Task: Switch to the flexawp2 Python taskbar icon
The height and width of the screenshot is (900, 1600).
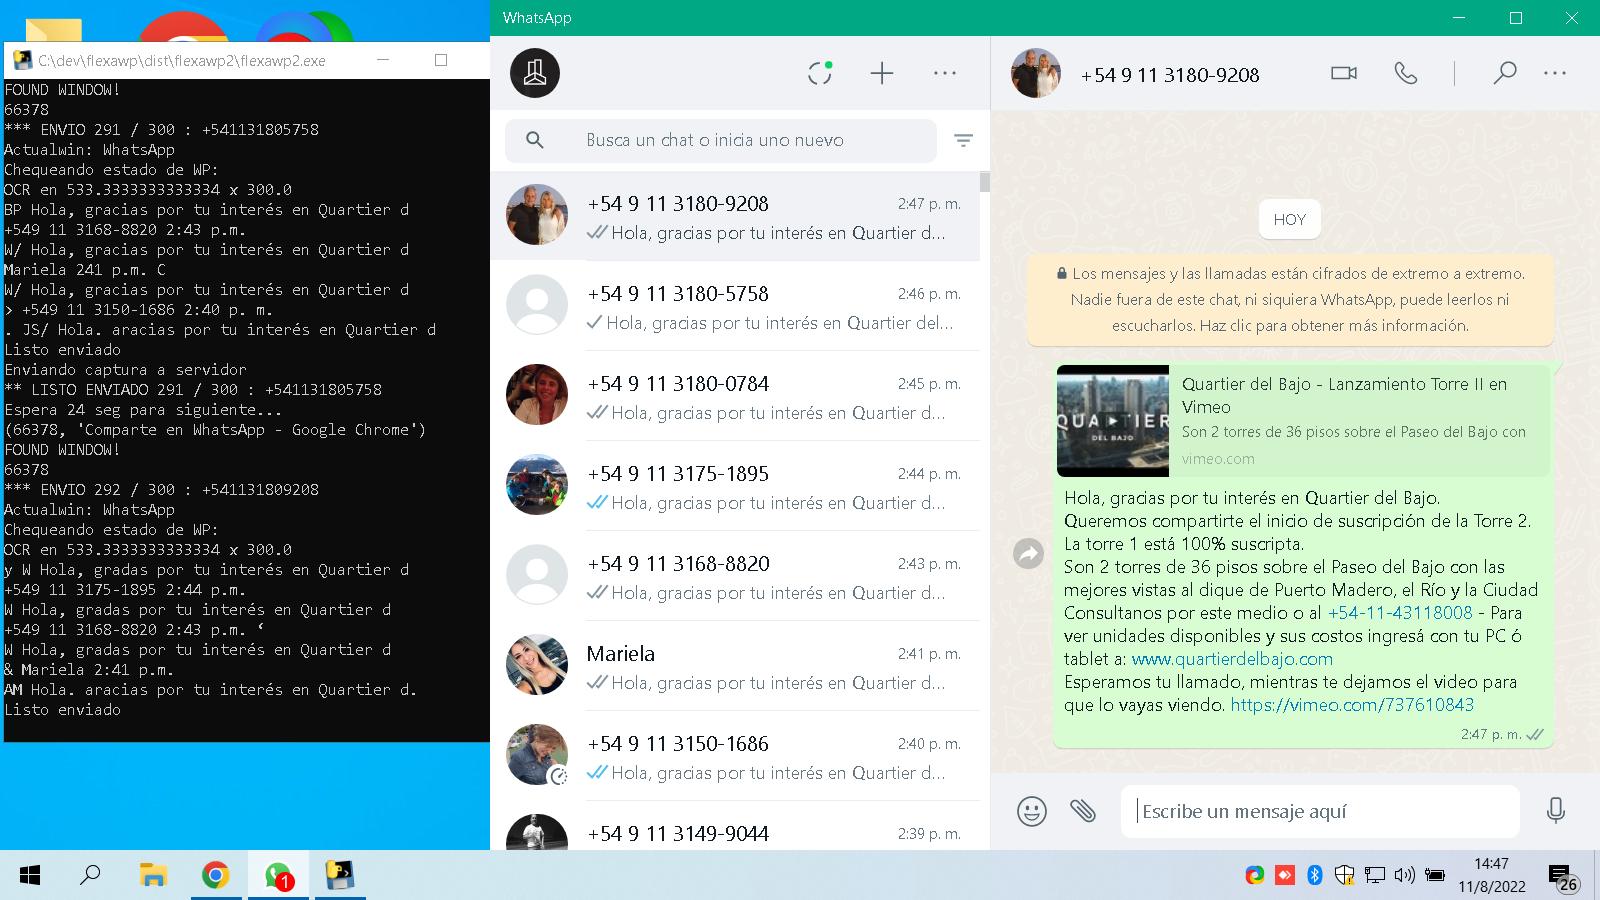Action: pos(340,876)
